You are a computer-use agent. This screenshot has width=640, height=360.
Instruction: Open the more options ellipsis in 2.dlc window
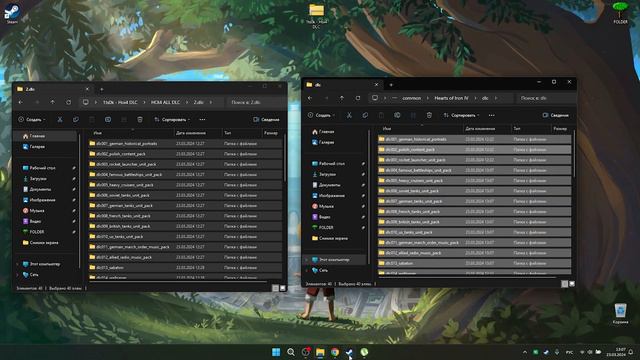tap(202, 120)
